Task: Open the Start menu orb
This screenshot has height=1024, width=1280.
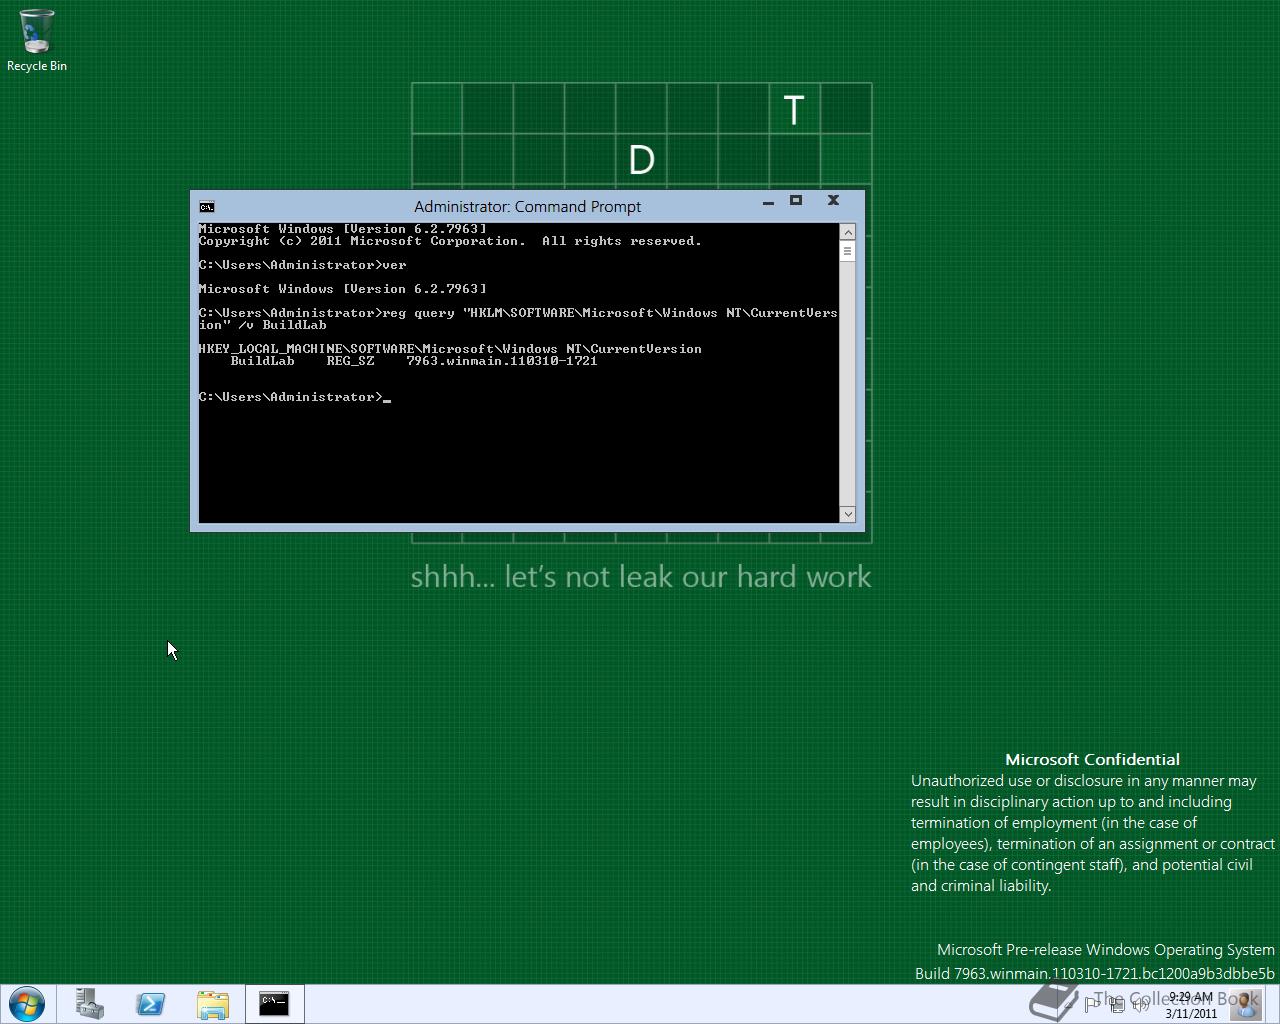Action: (26, 1004)
